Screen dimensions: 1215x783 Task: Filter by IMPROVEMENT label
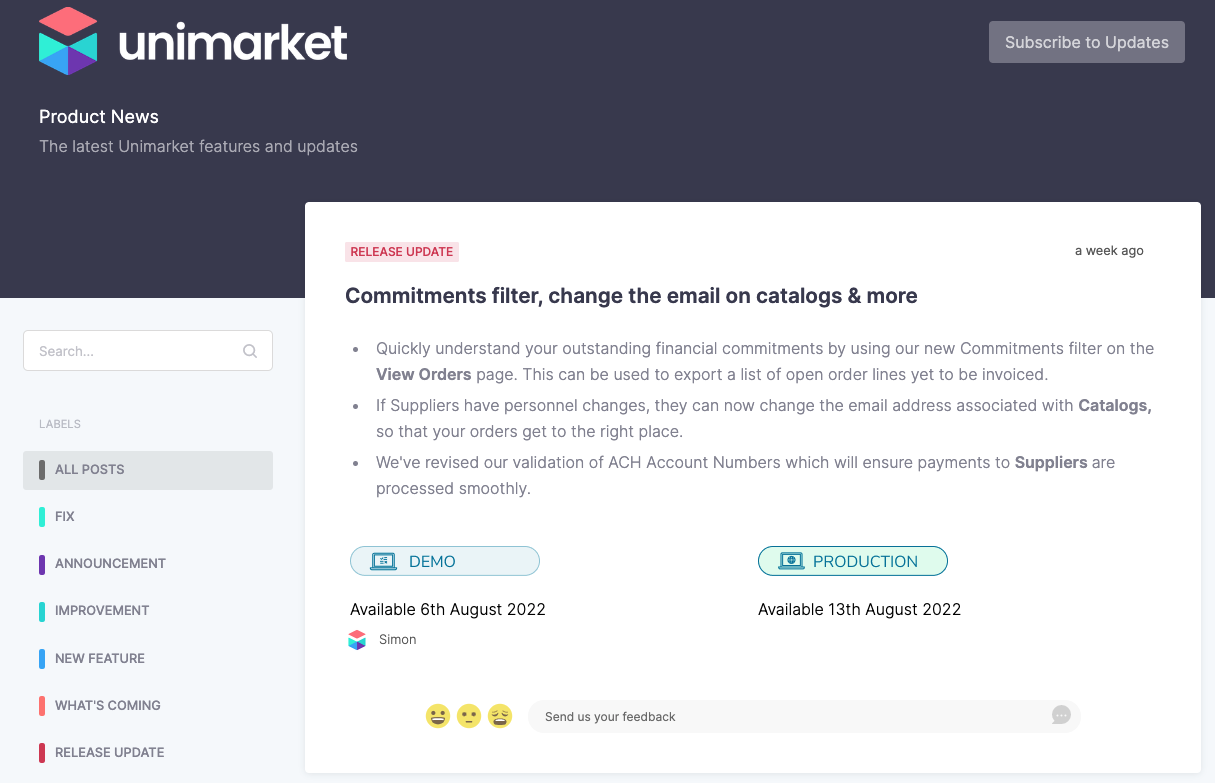148,611
